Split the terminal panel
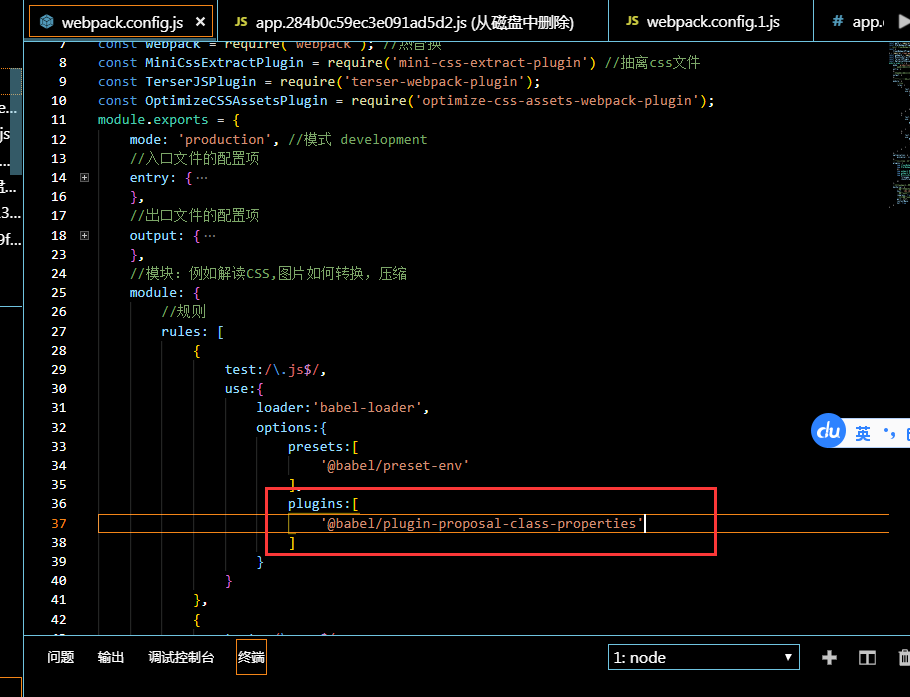The height and width of the screenshot is (697, 910). coord(867,658)
